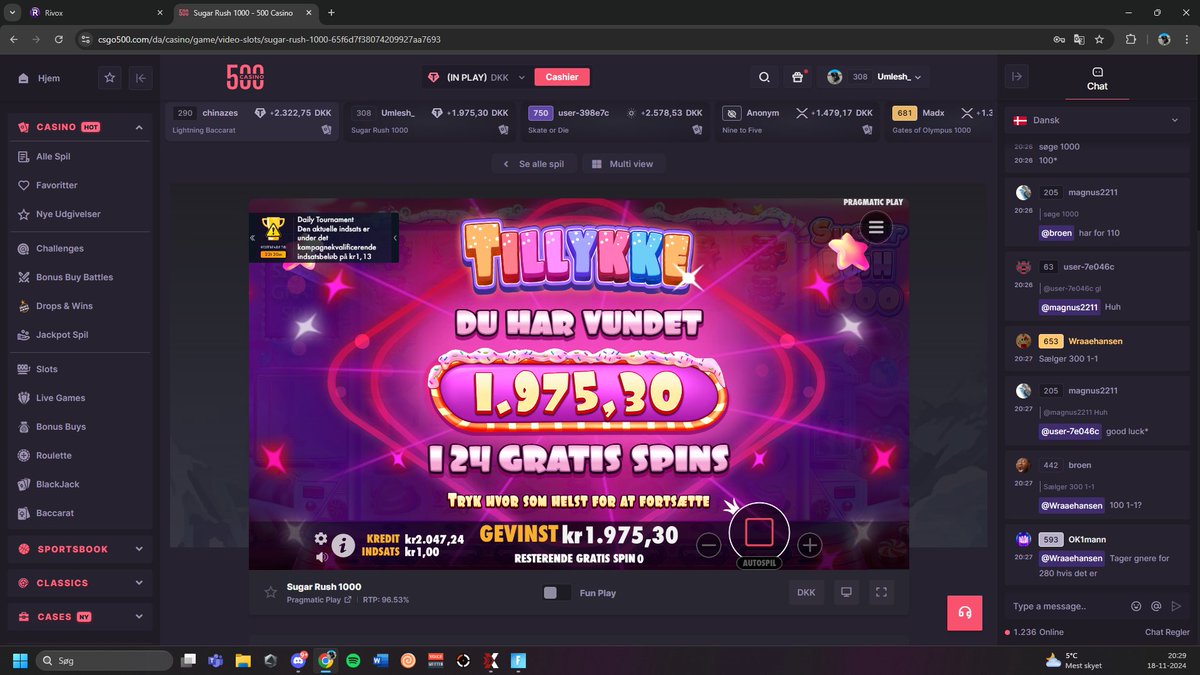Expand the SPORTSBOOK section
This screenshot has width=1200, height=675.
(80, 549)
